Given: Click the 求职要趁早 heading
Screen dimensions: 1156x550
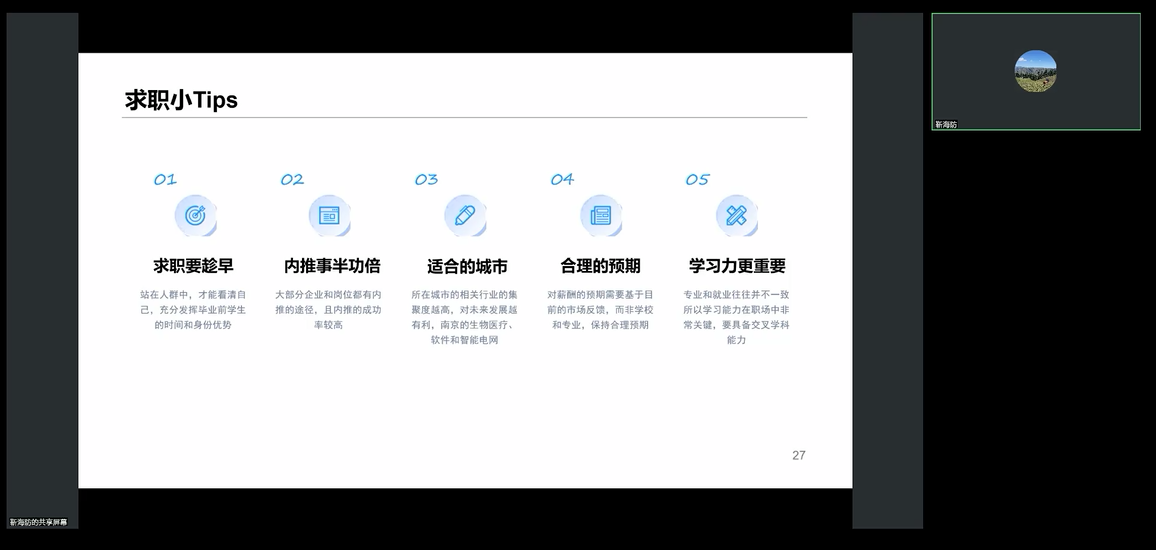Looking at the screenshot, I should (x=193, y=266).
